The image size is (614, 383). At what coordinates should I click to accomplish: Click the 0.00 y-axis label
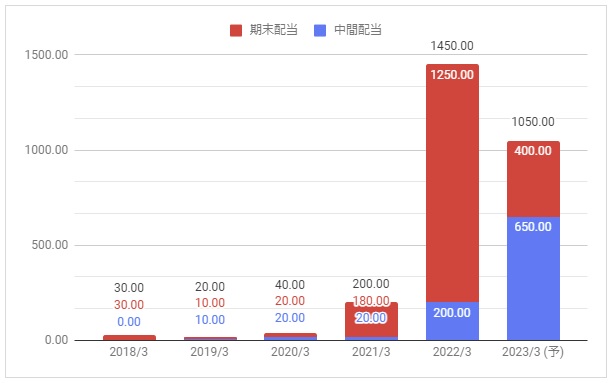(x=56, y=340)
